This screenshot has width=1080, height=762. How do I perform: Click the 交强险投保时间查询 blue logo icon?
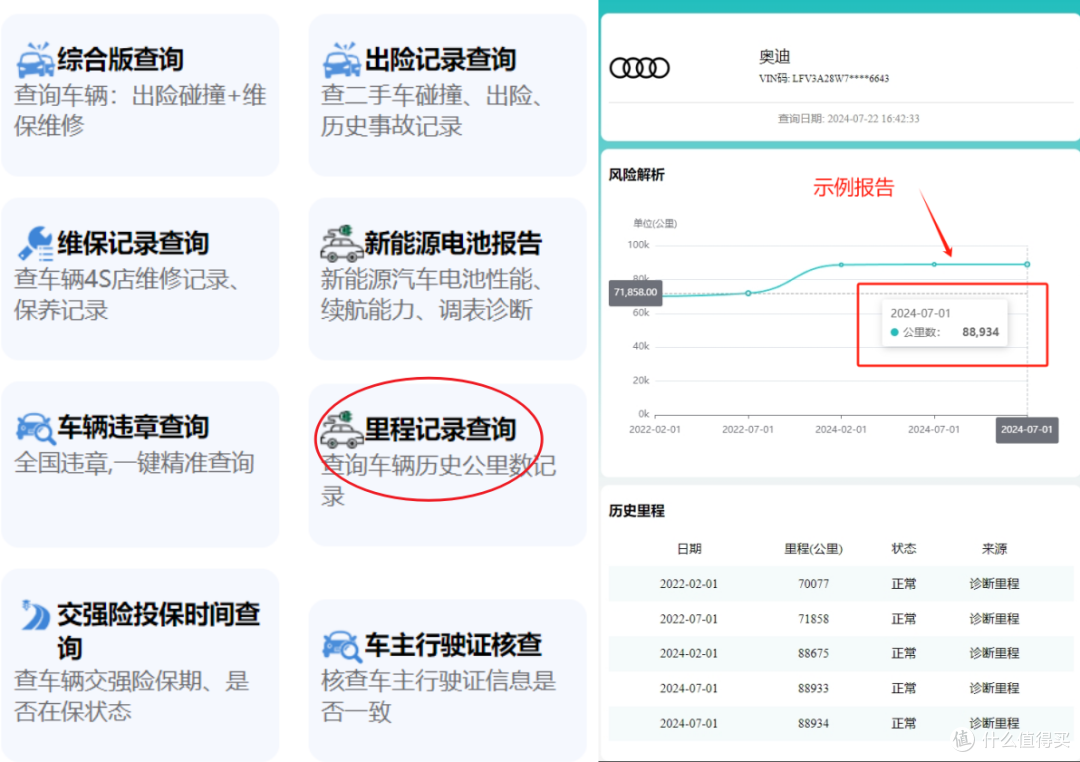(35, 615)
